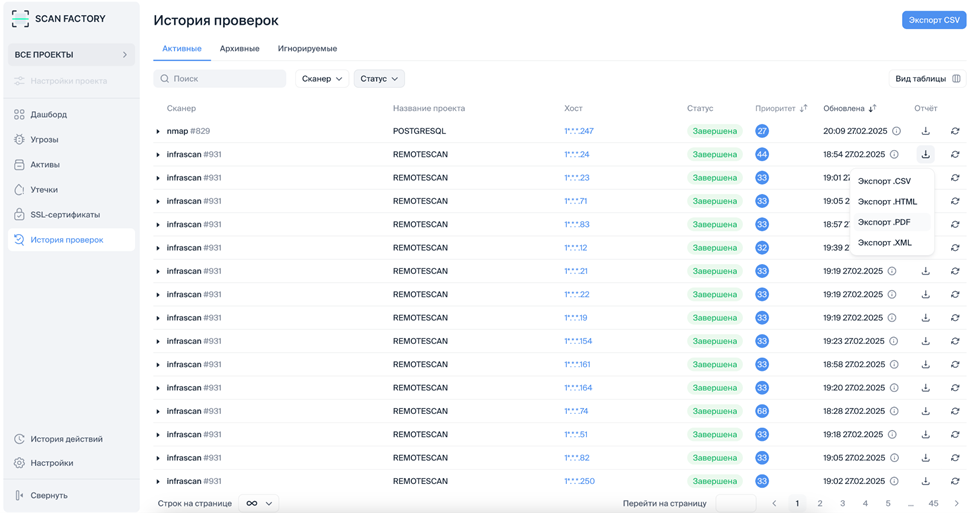Viewport: 974px width, 513px height.
Task: Open rows per page dropdown
Action: [x=259, y=503]
